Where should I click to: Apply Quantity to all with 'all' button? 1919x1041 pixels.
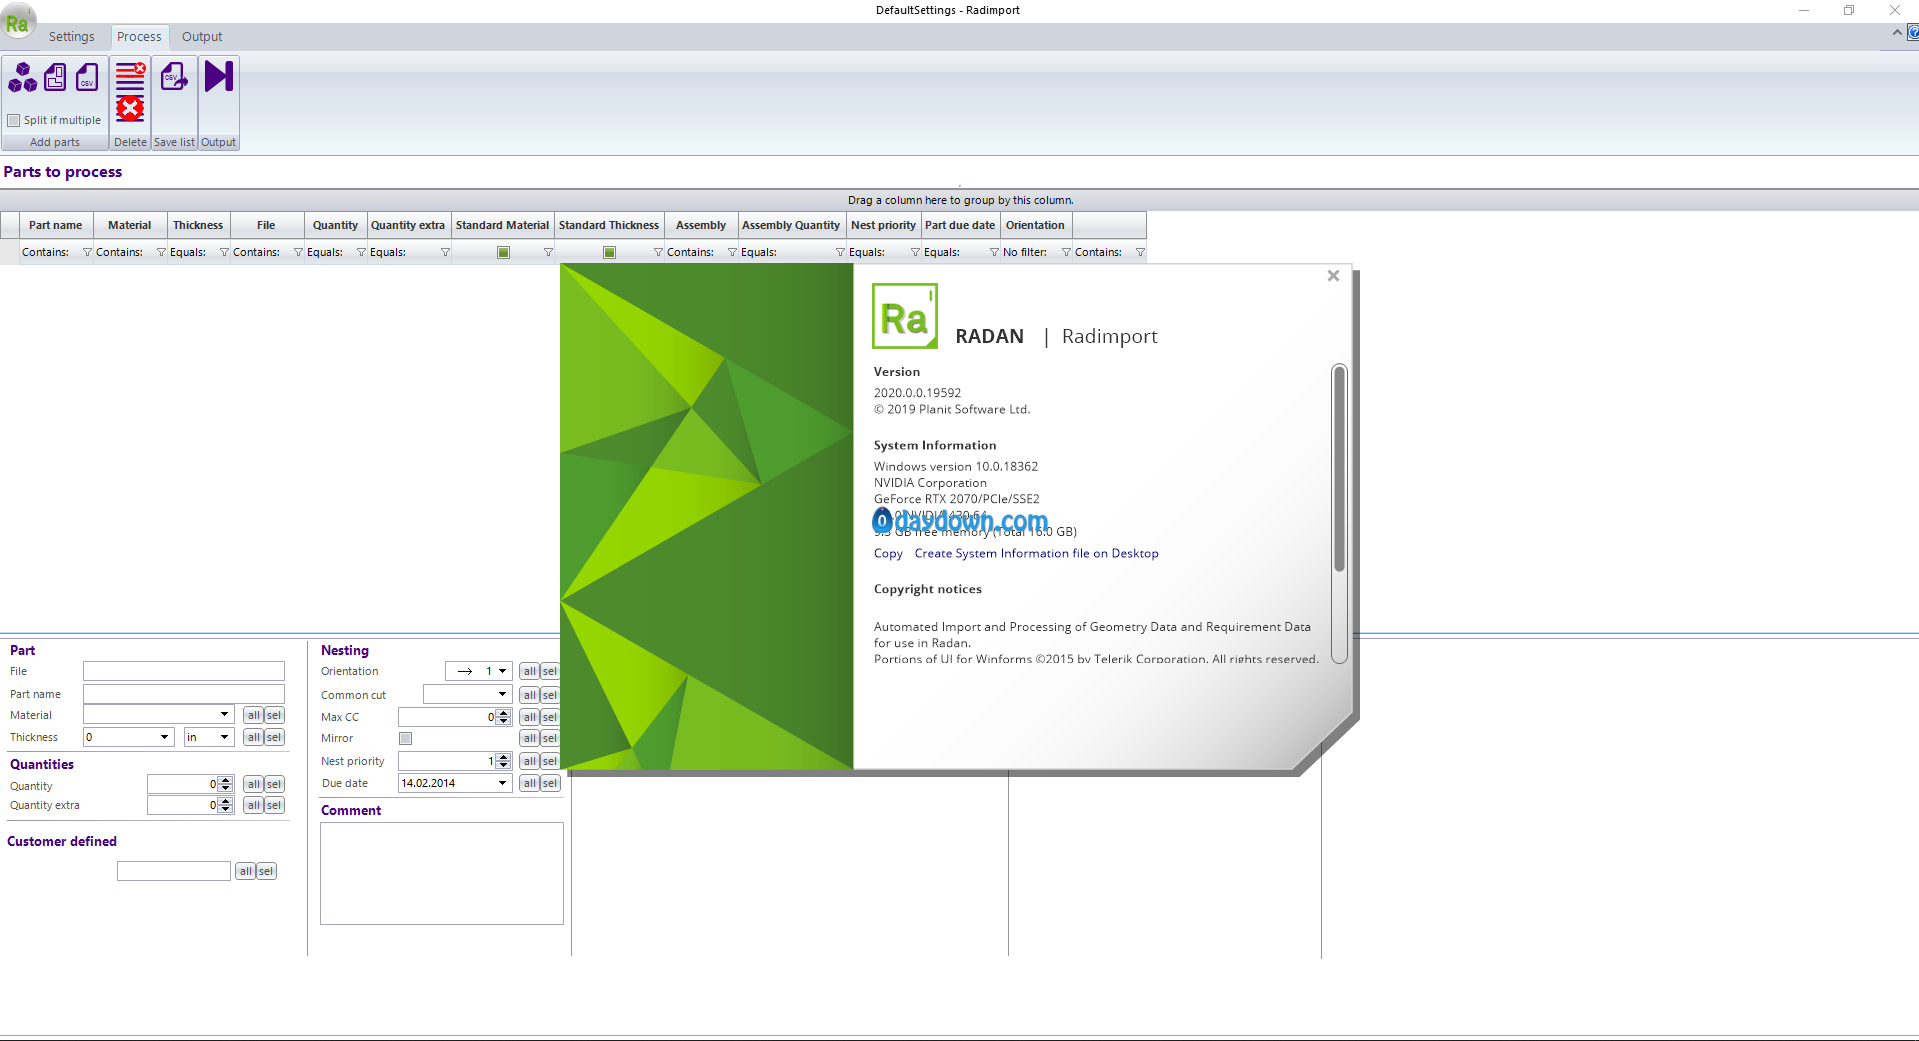(253, 784)
